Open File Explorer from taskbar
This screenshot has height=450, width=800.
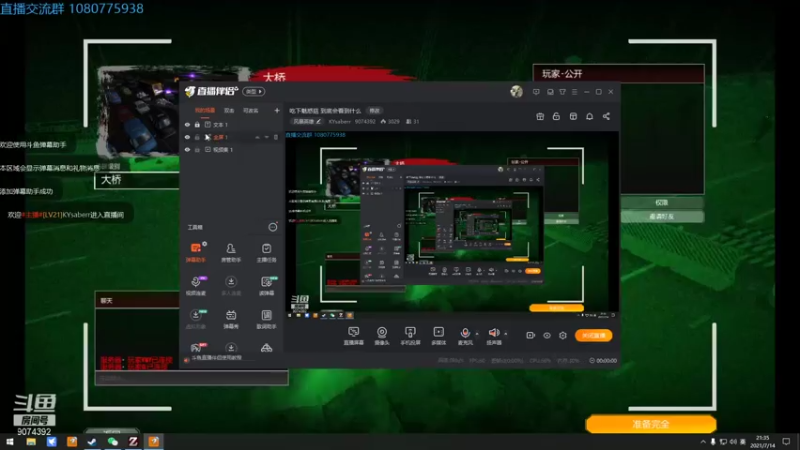pos(31,442)
